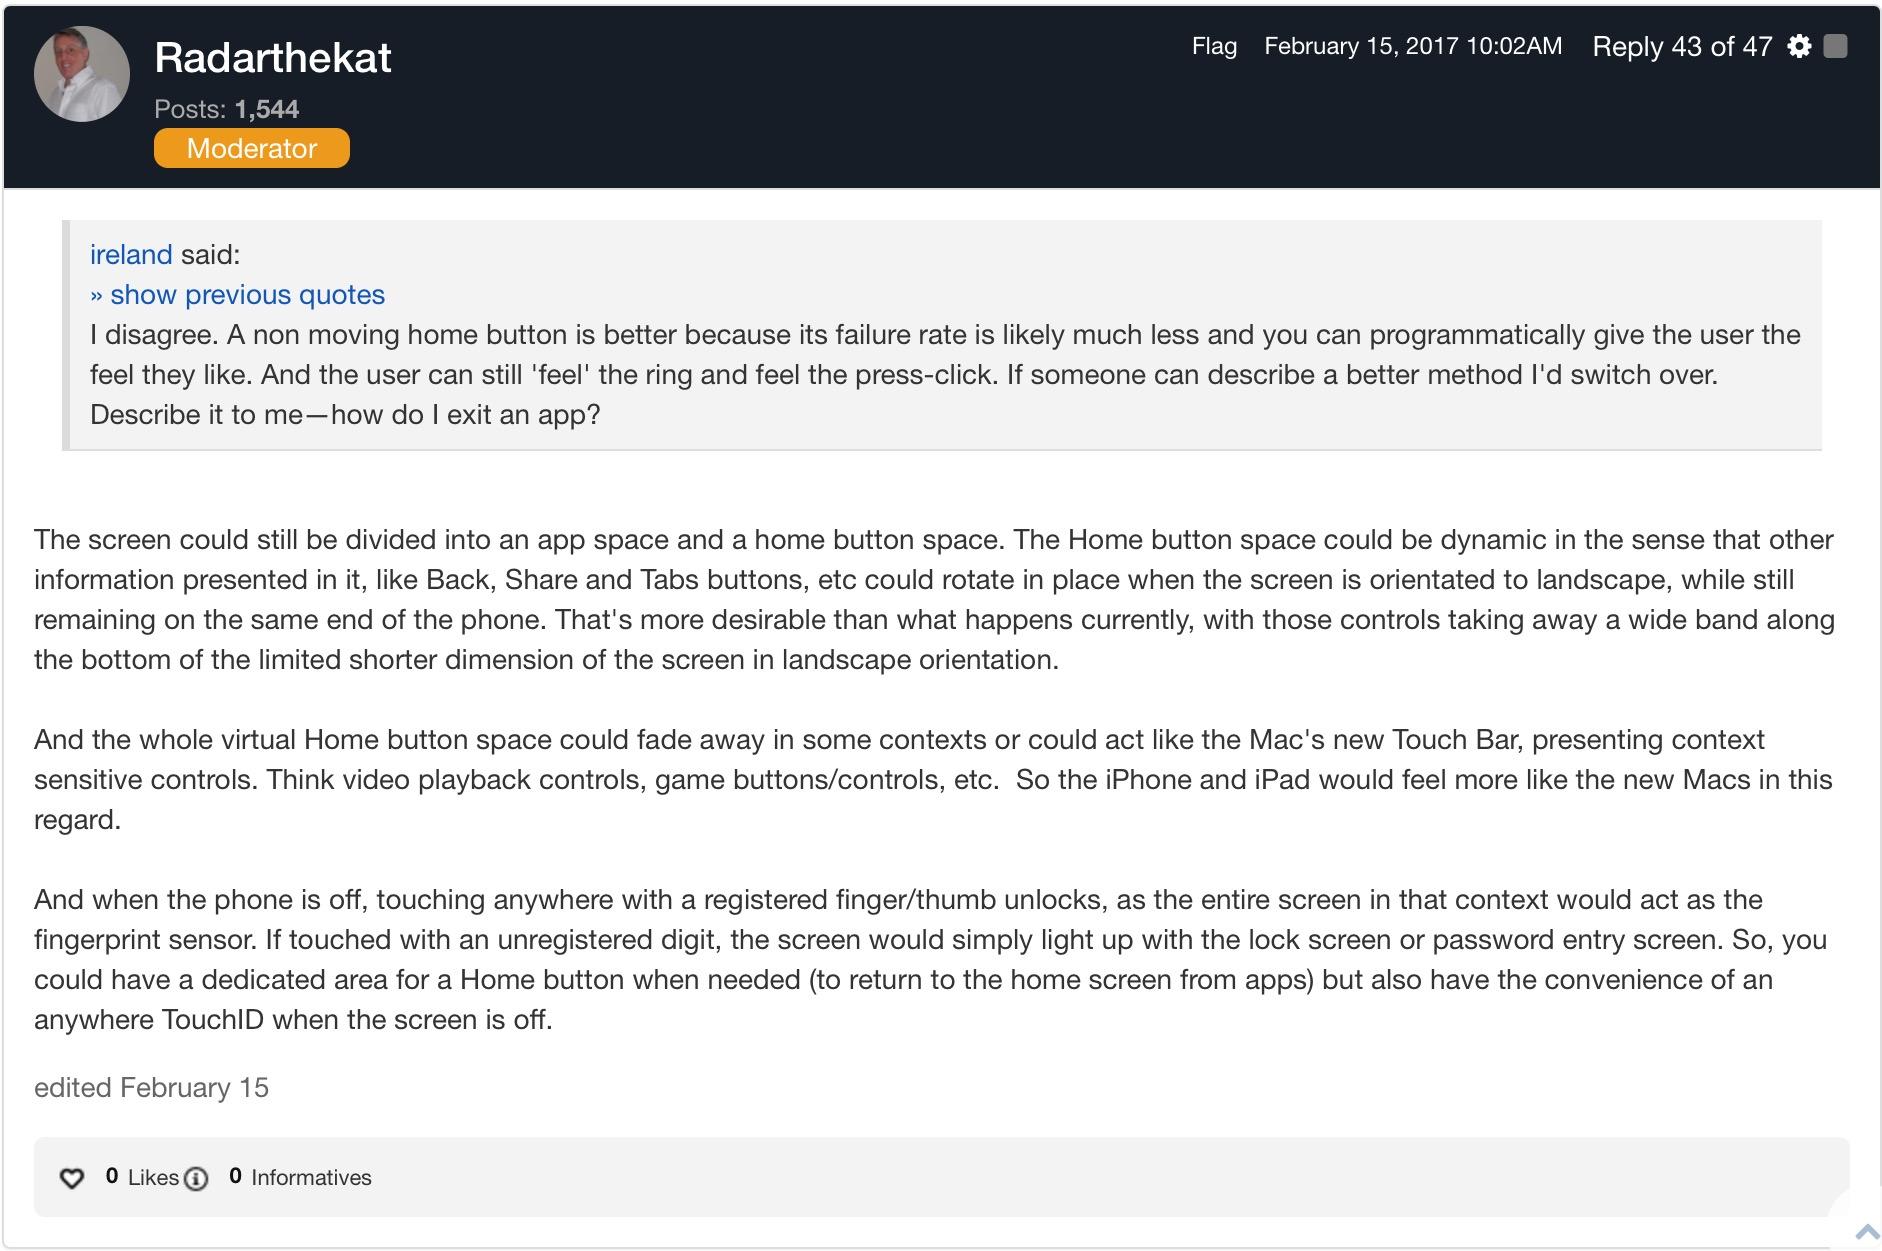The height and width of the screenshot is (1251, 1882).
Task: Click the orange Moderator badge
Action: point(252,148)
